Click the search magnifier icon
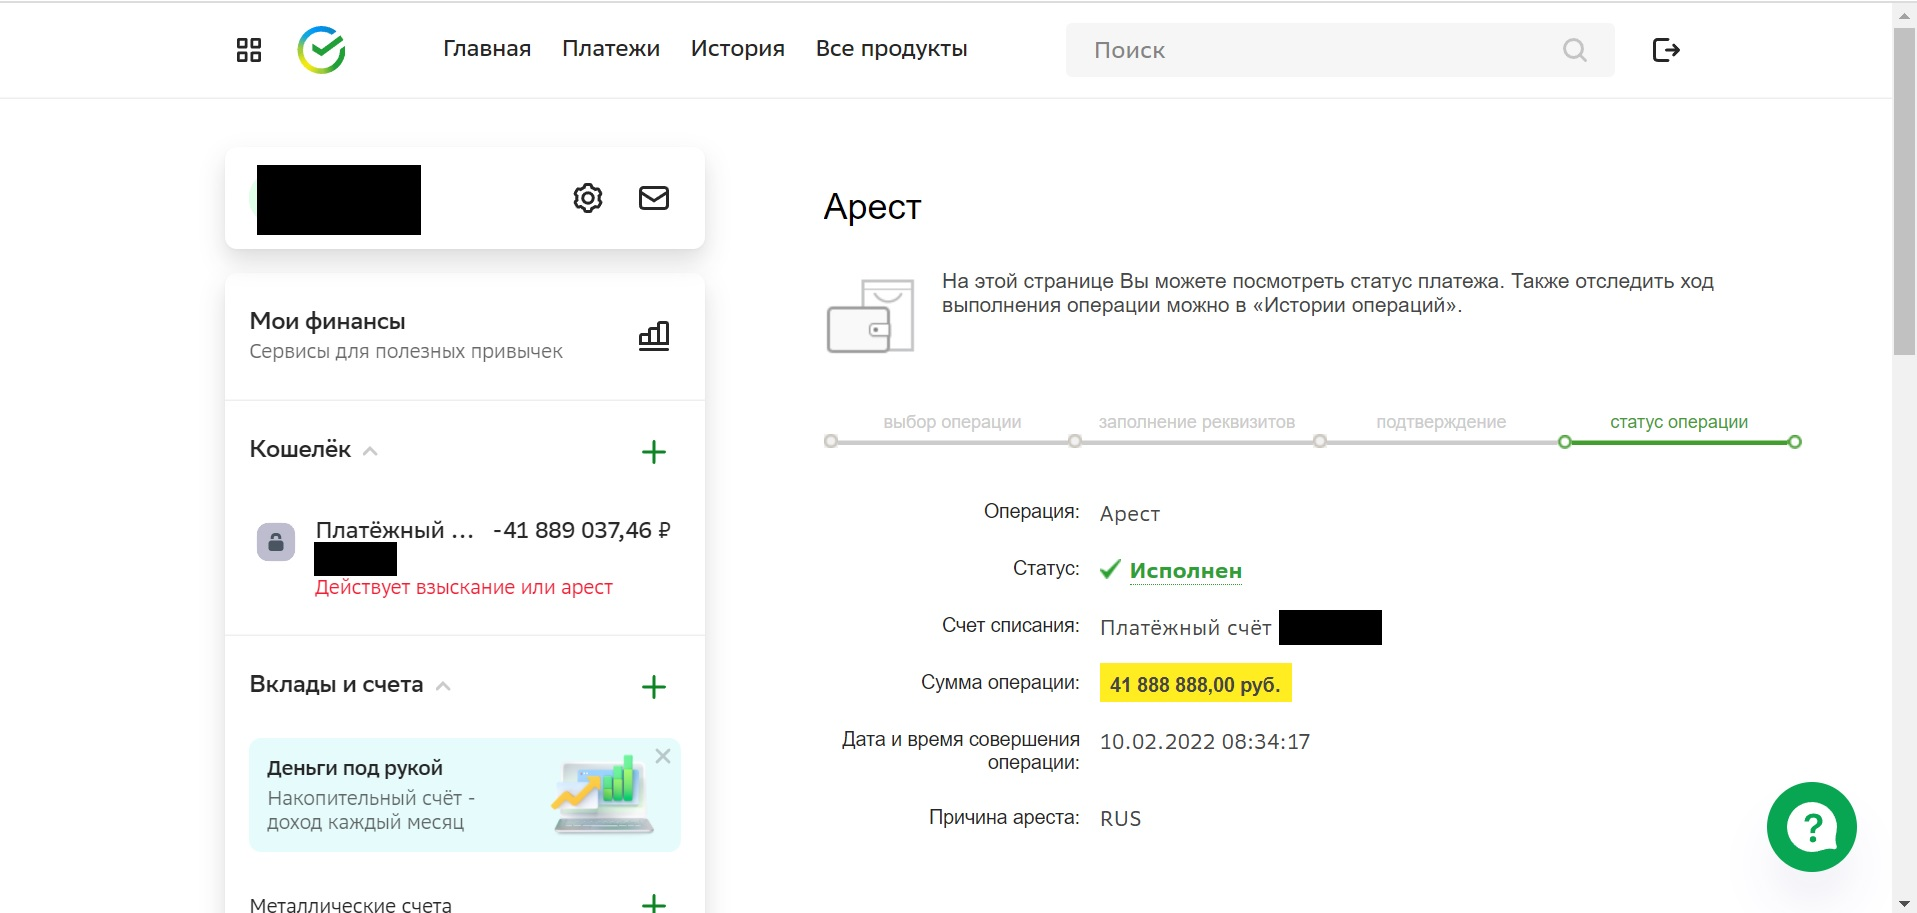The height and width of the screenshot is (913, 1917). coord(1574,50)
